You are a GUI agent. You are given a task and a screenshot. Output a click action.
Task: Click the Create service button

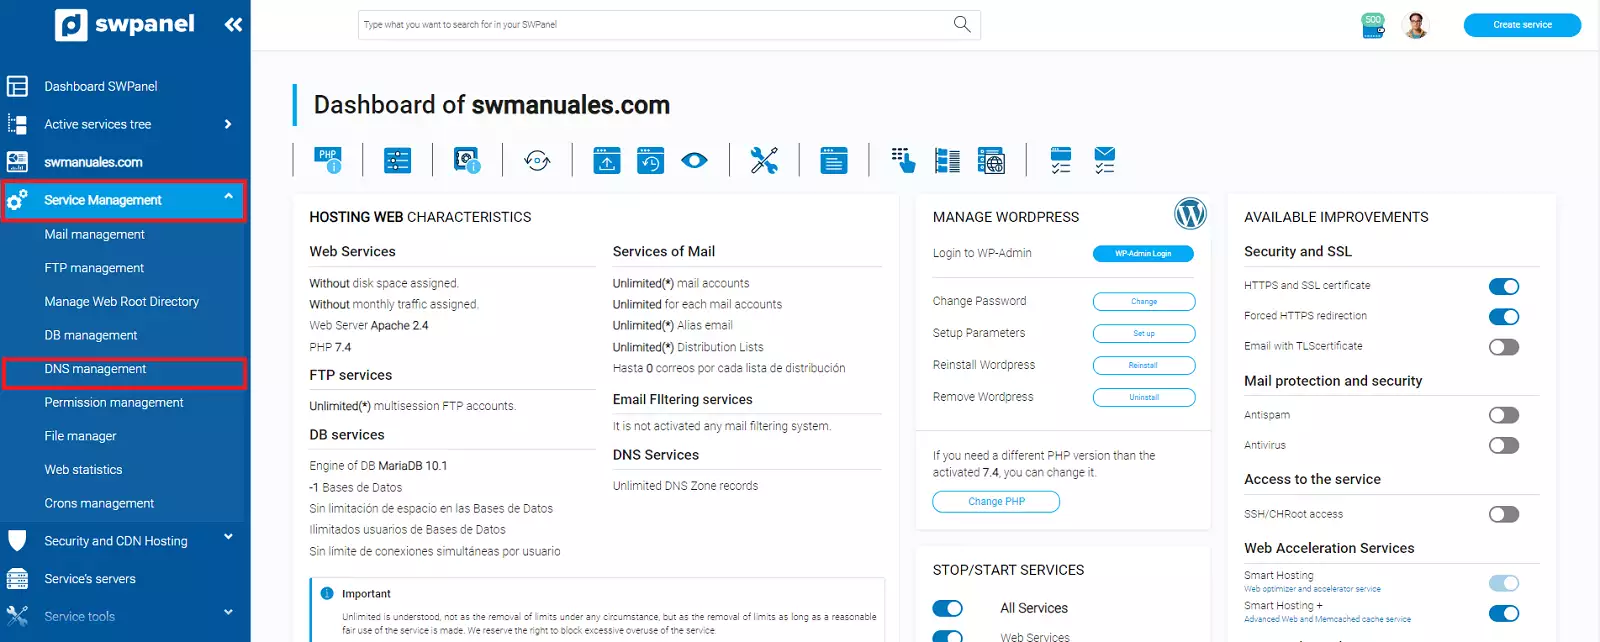pos(1522,25)
